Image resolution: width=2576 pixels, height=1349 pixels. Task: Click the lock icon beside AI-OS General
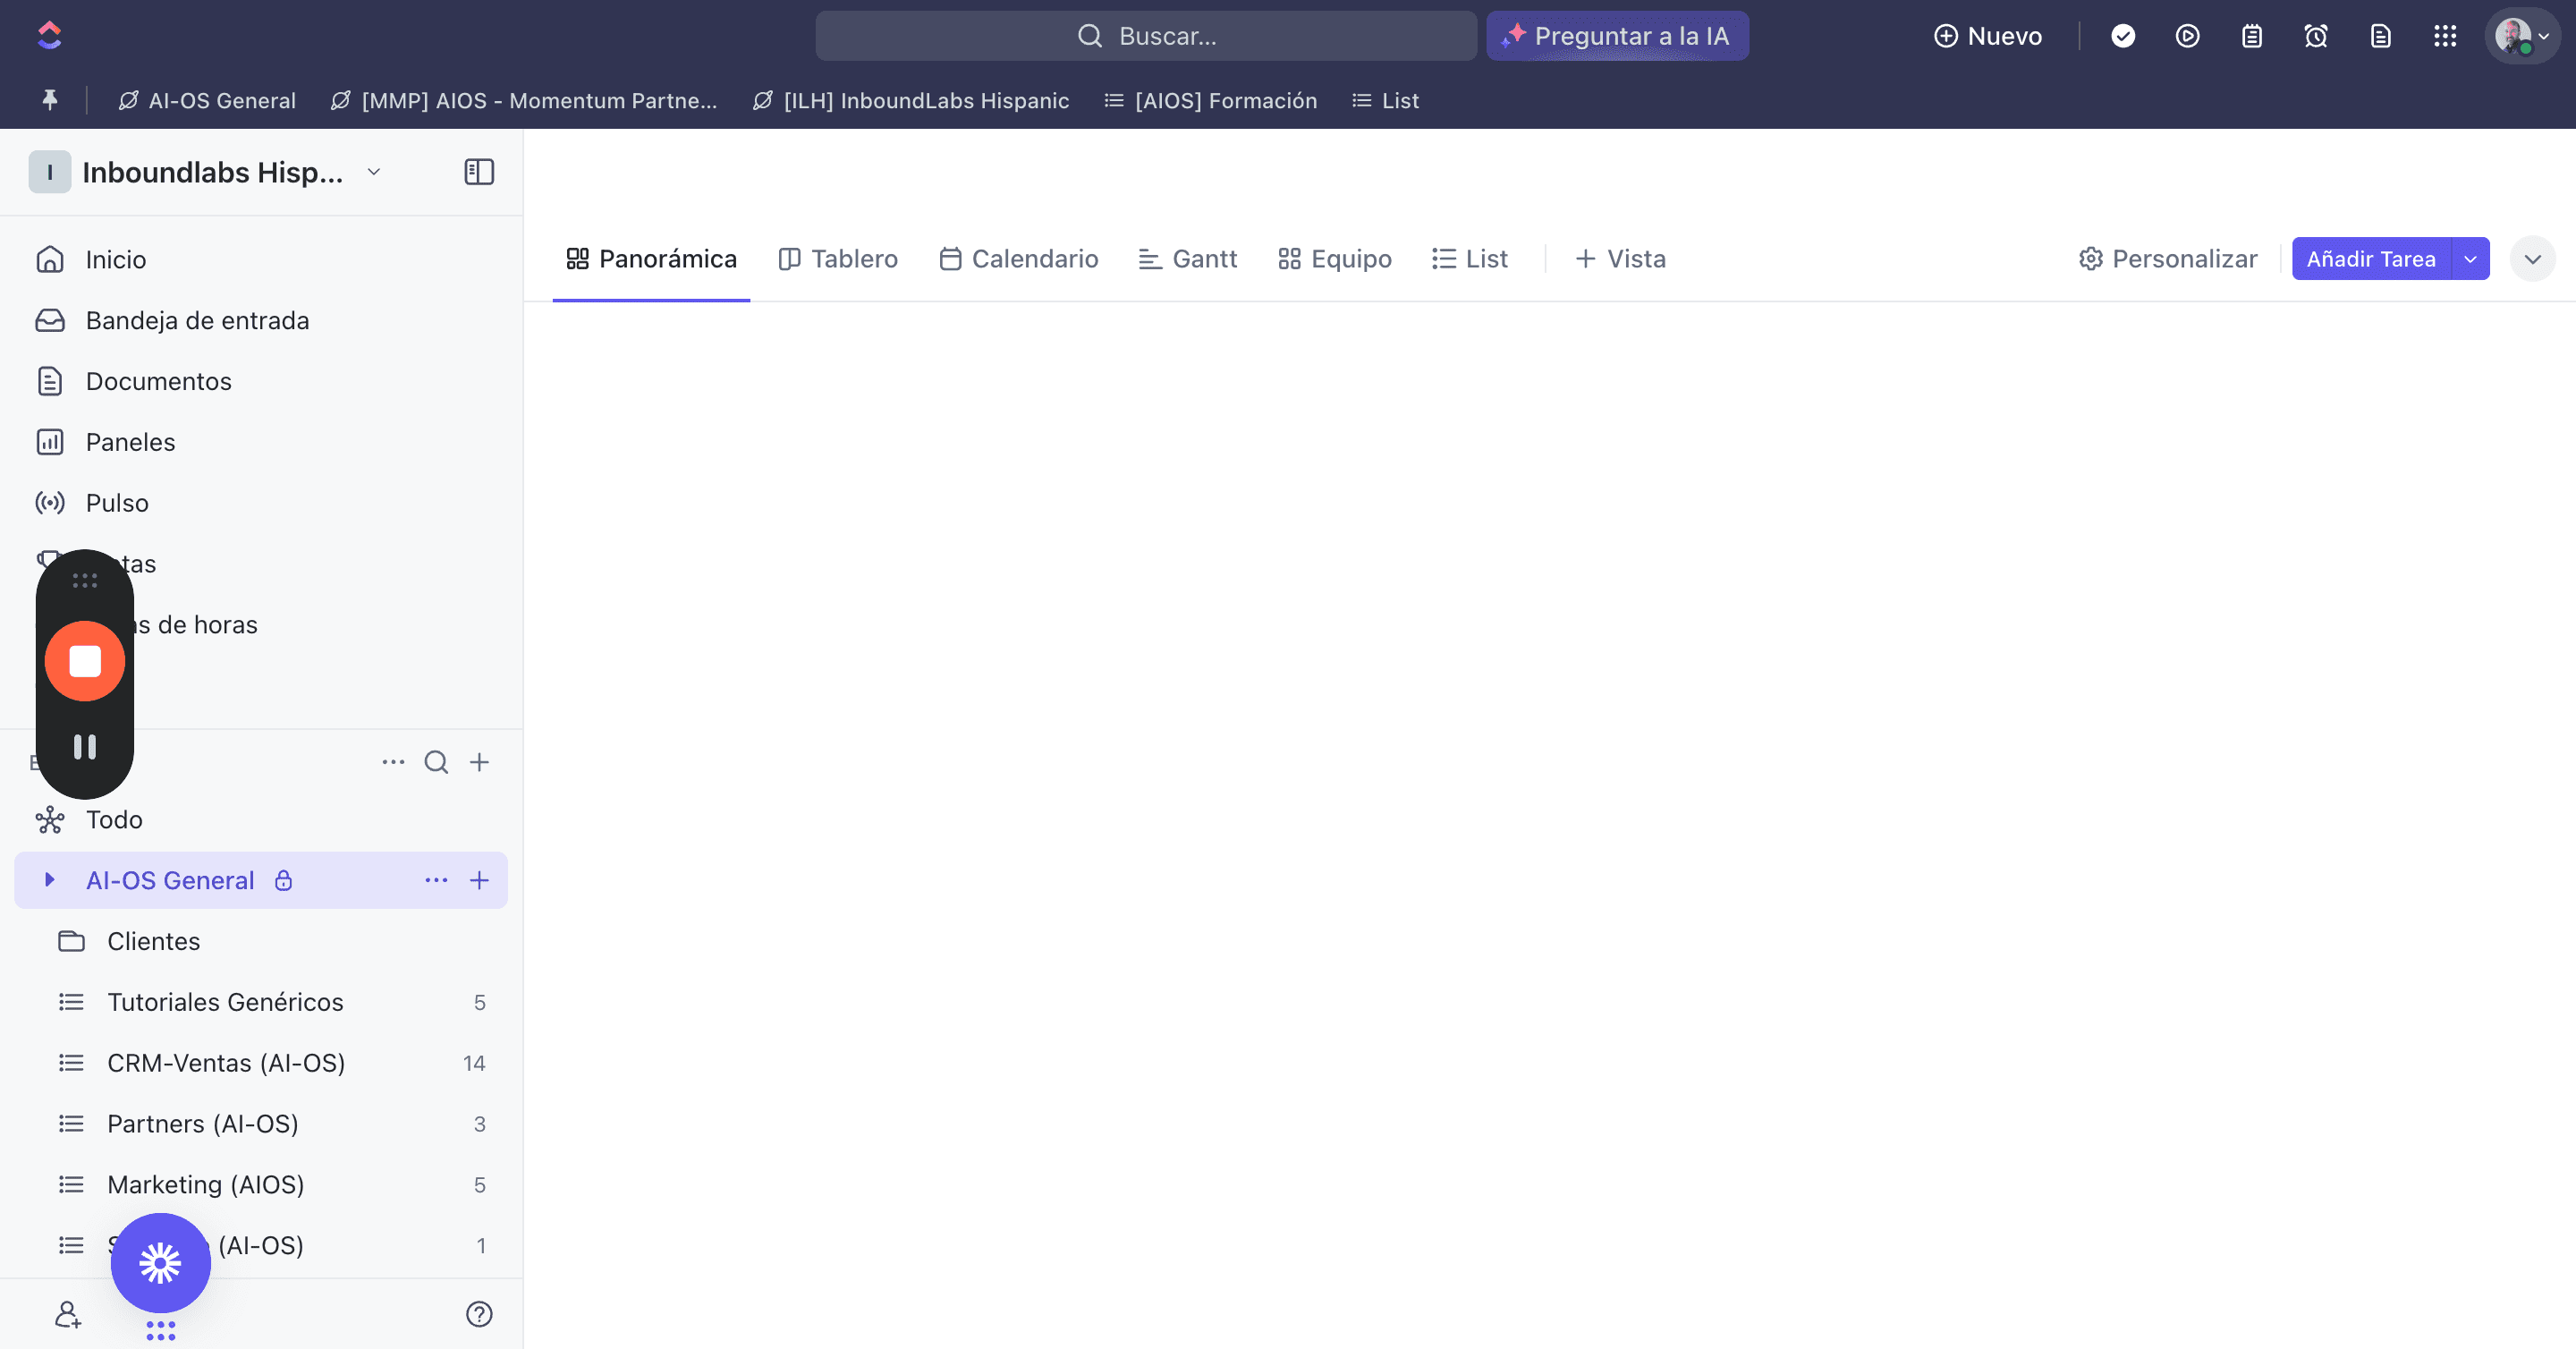point(284,880)
